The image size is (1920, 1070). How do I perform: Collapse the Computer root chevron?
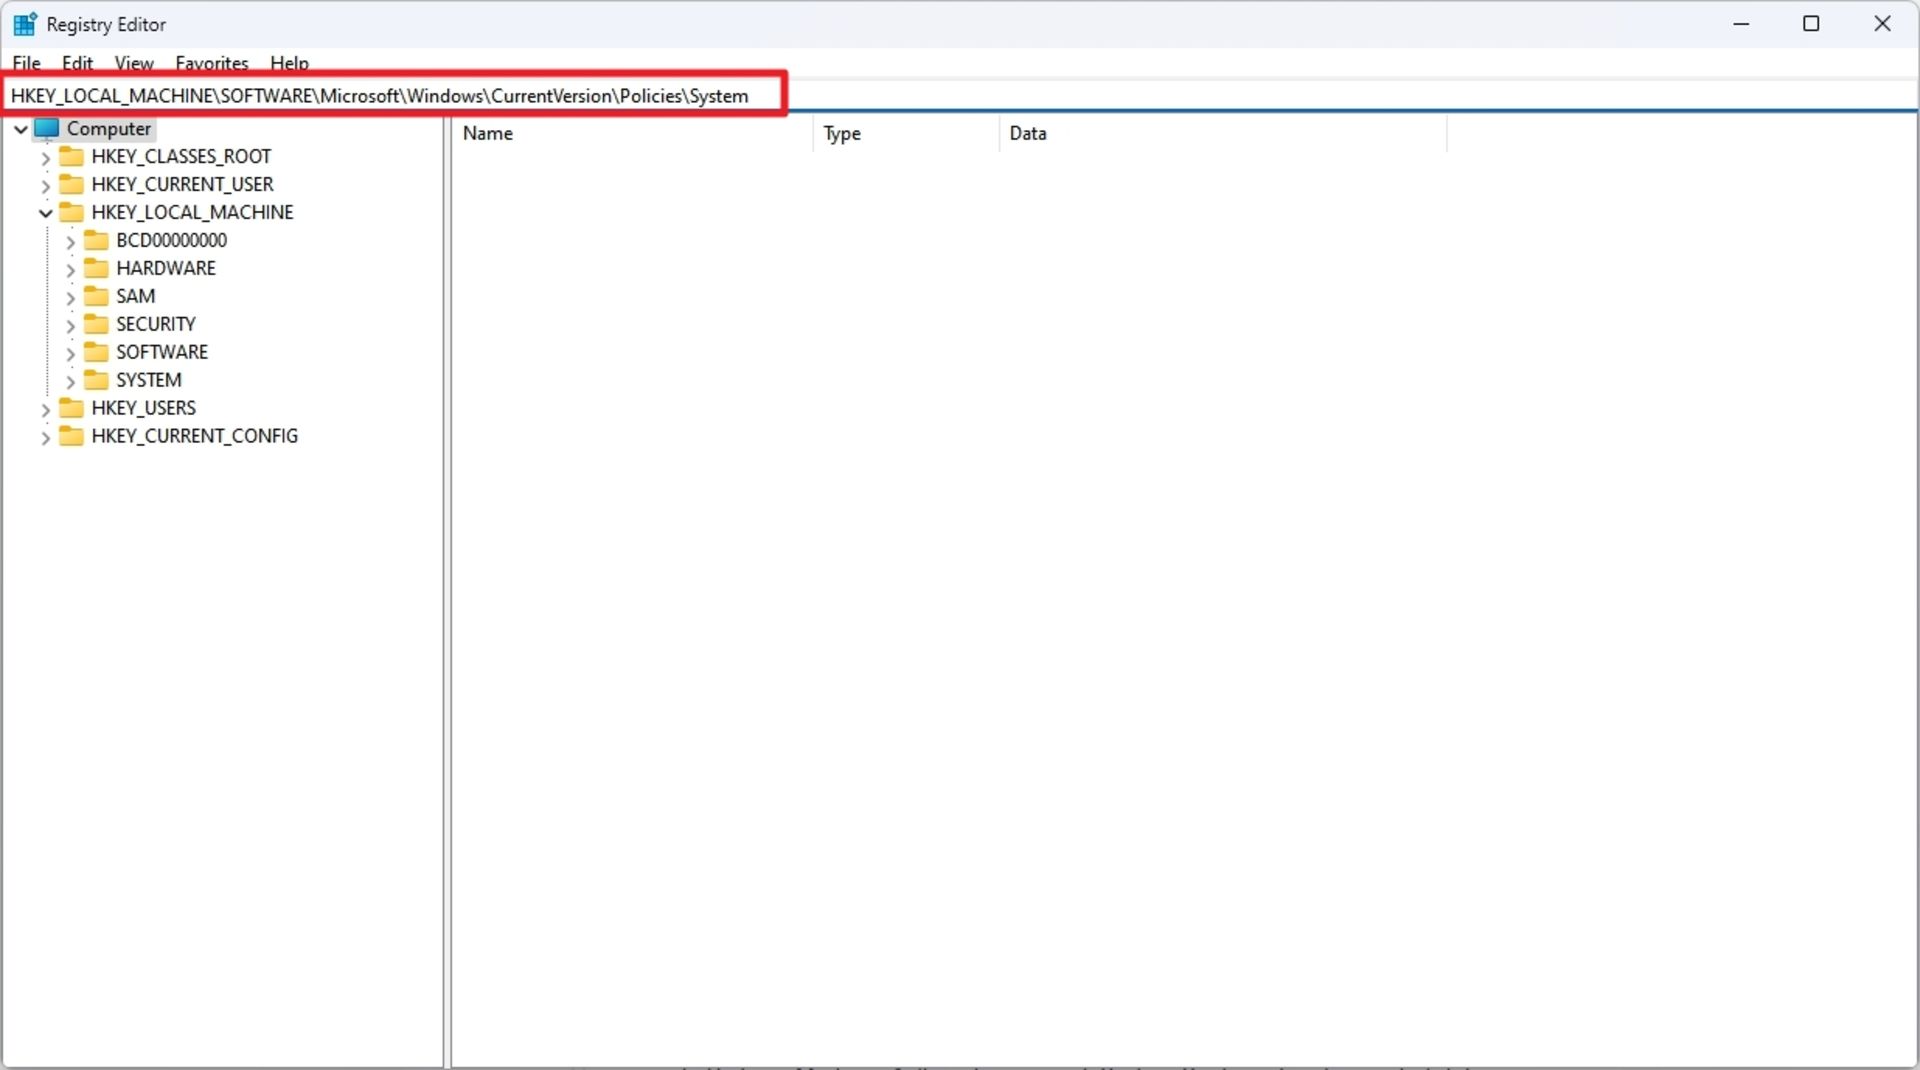pos(21,129)
